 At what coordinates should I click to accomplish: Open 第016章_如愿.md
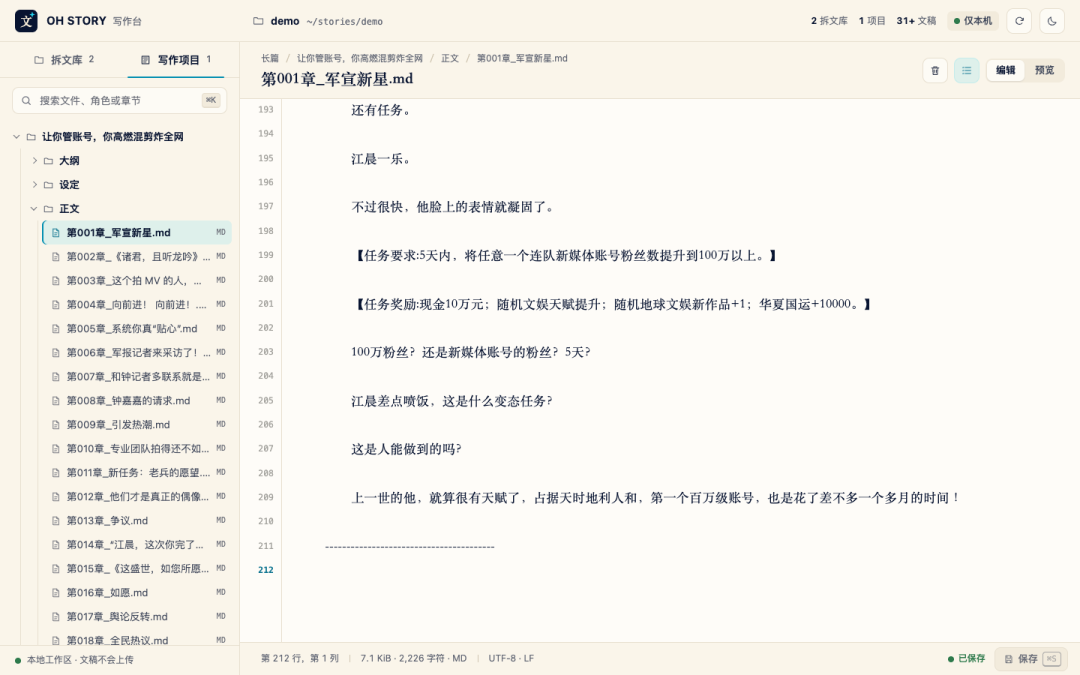tap(137, 592)
